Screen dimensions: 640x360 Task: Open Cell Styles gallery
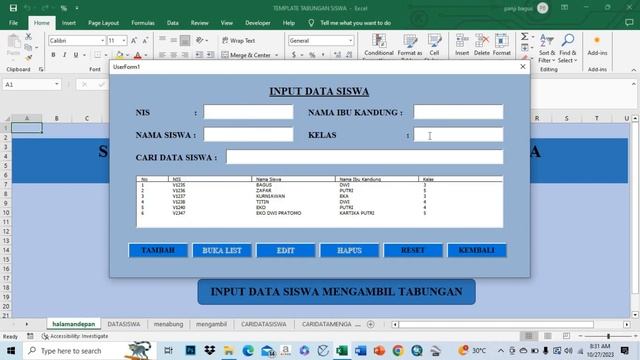click(x=434, y=46)
